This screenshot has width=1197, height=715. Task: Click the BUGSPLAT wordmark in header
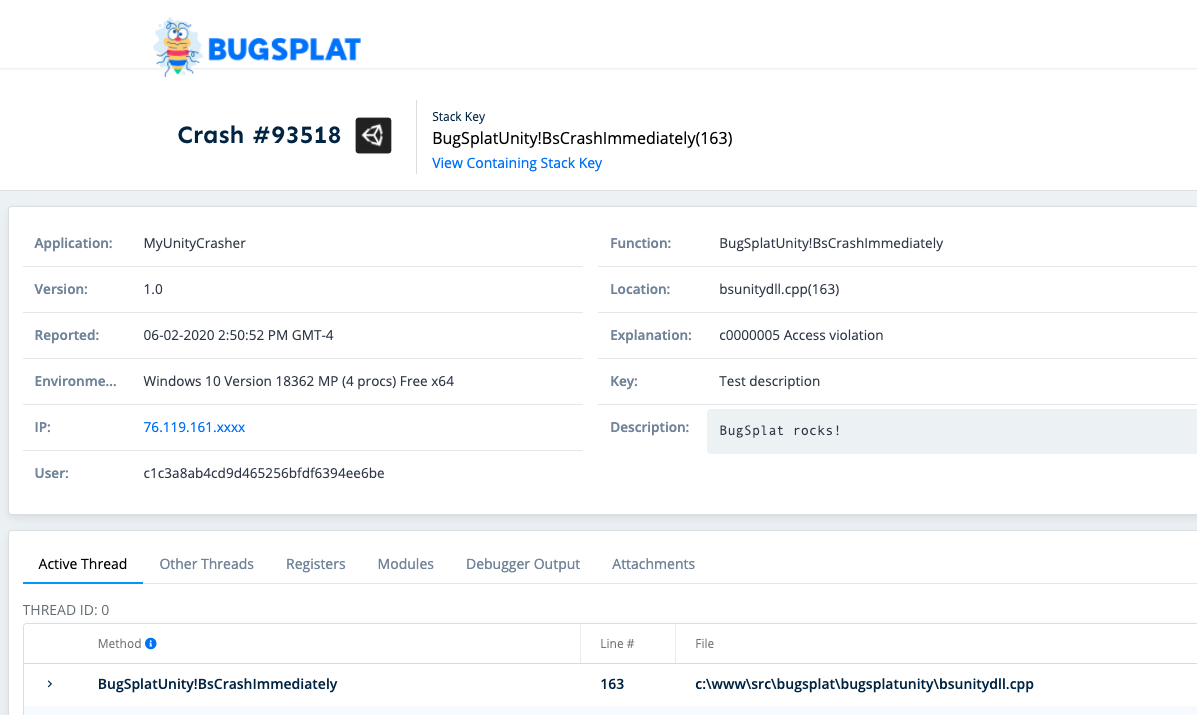(284, 50)
